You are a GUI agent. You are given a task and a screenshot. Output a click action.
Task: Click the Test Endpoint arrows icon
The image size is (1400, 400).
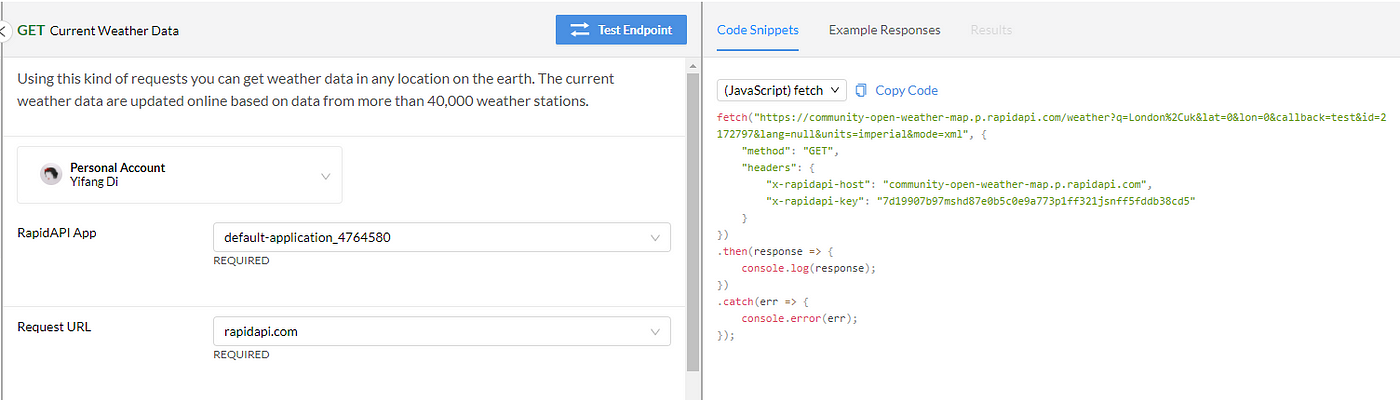pyautogui.click(x=580, y=30)
